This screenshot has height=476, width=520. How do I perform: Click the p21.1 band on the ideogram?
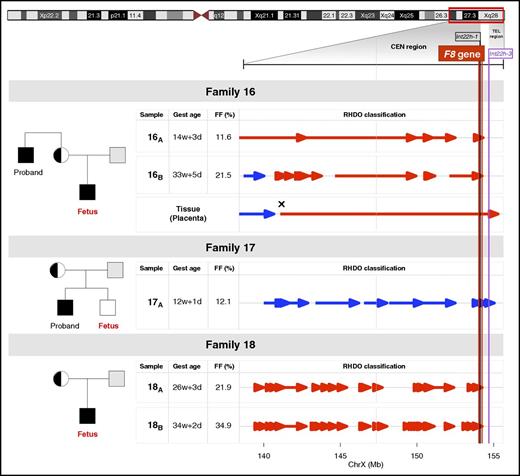coord(118,15)
